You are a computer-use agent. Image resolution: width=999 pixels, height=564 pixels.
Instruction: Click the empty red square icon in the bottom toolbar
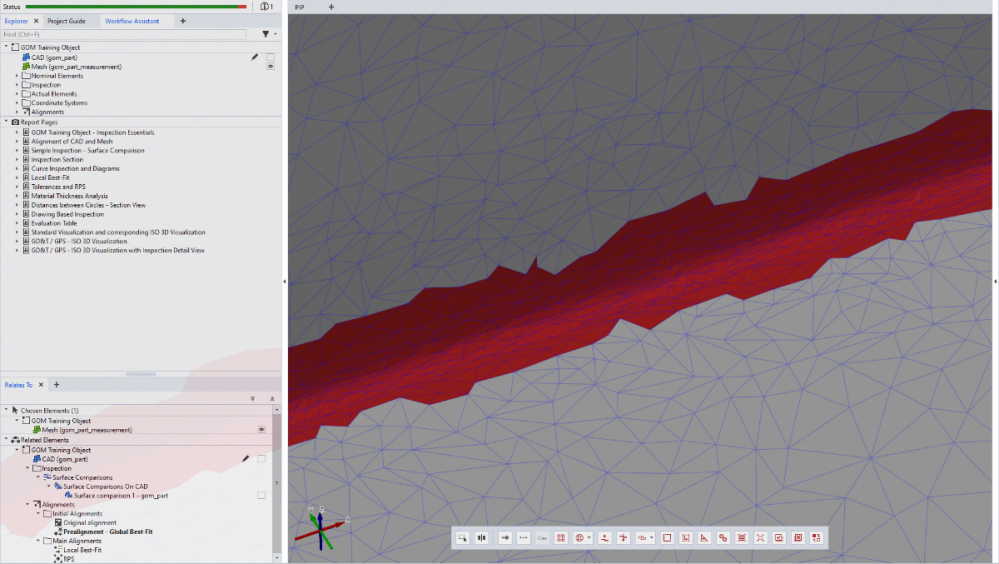[x=667, y=538]
